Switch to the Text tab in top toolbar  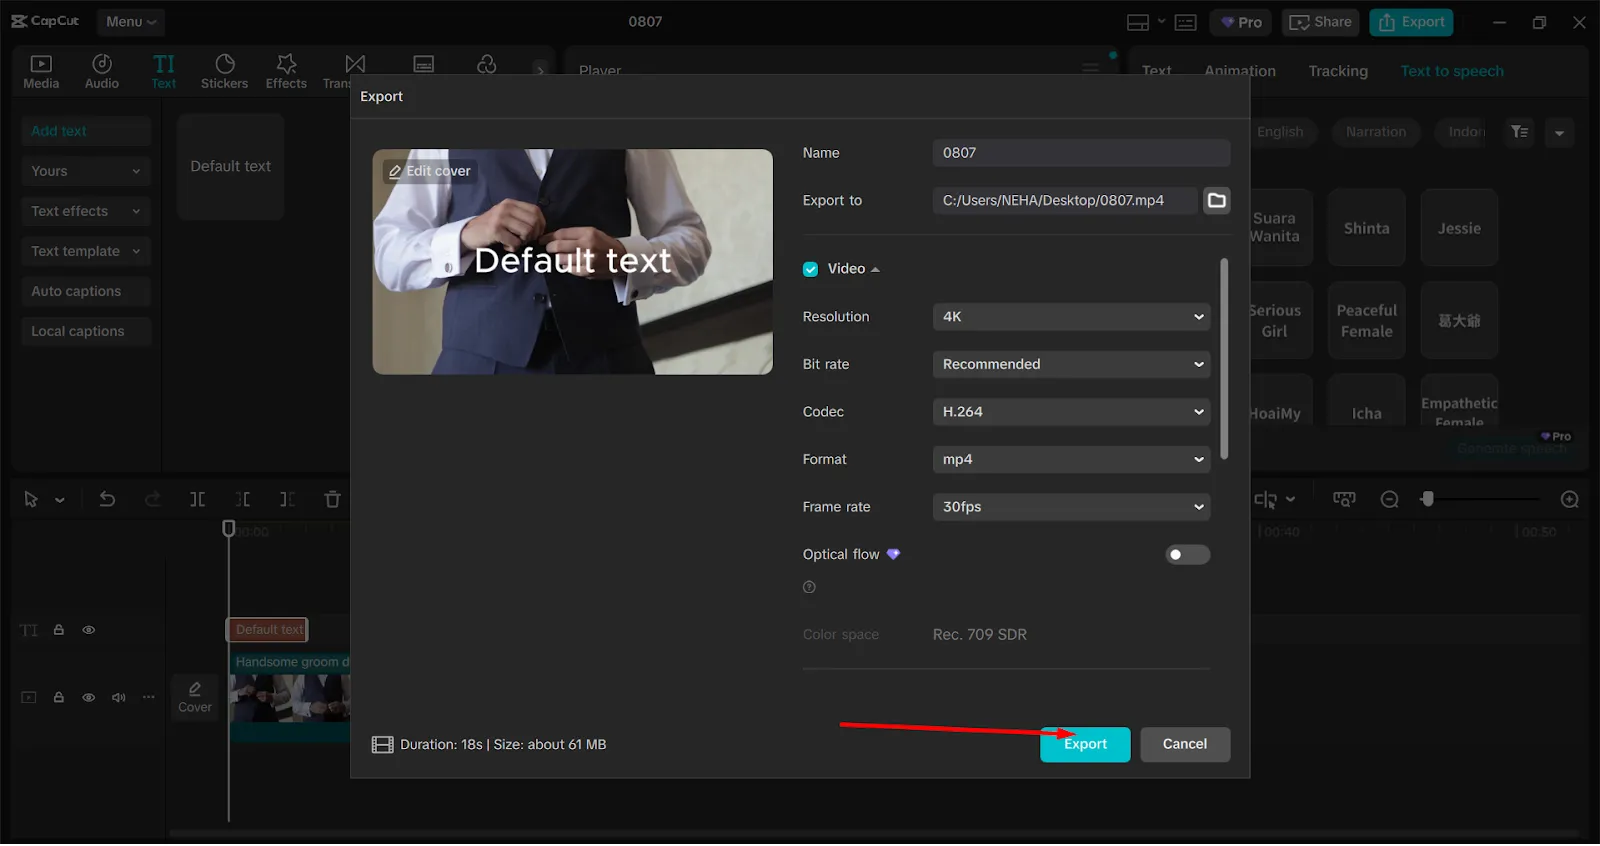(x=164, y=72)
